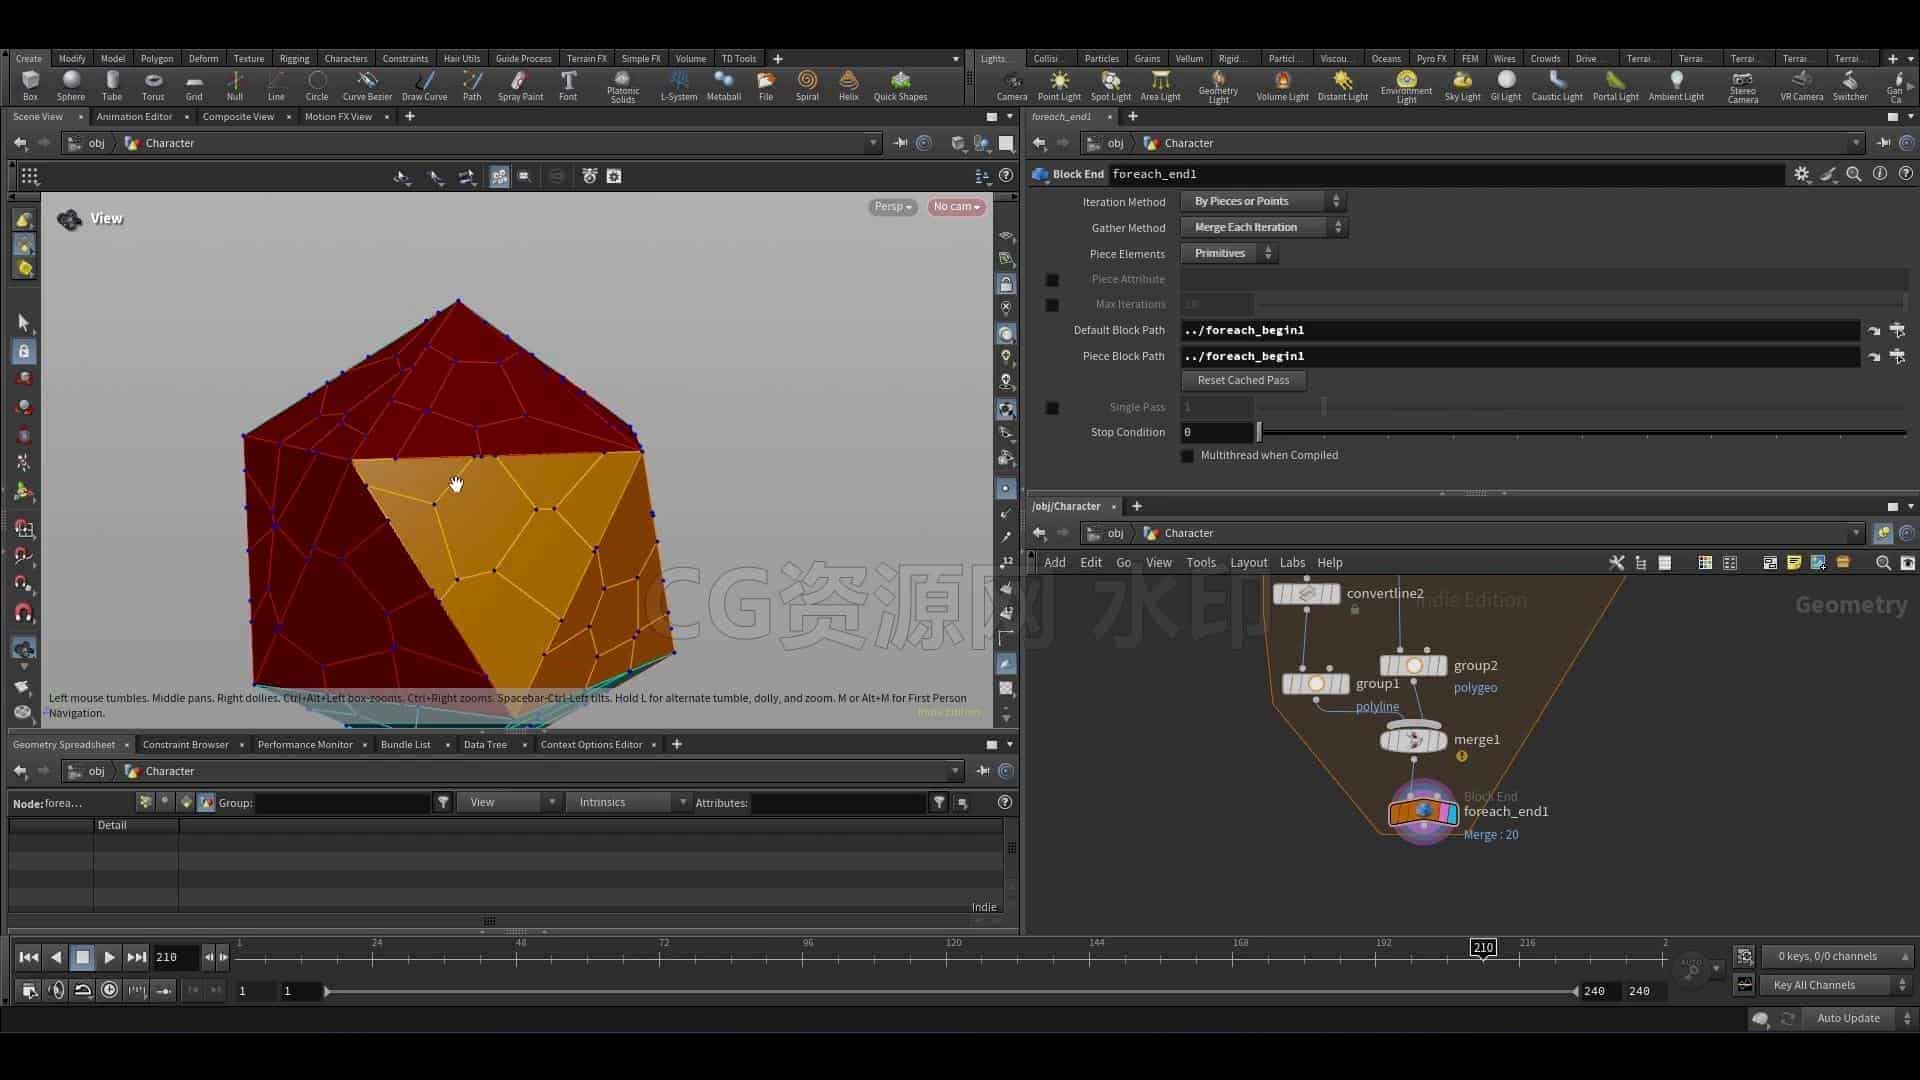The image size is (1920, 1080).
Task: Open the Performance Monitor tab
Action: [305, 745]
